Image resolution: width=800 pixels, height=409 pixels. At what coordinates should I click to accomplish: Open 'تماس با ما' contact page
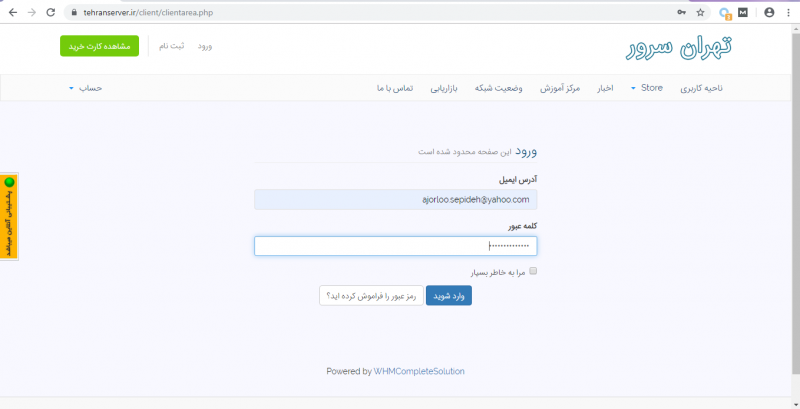tap(396, 88)
